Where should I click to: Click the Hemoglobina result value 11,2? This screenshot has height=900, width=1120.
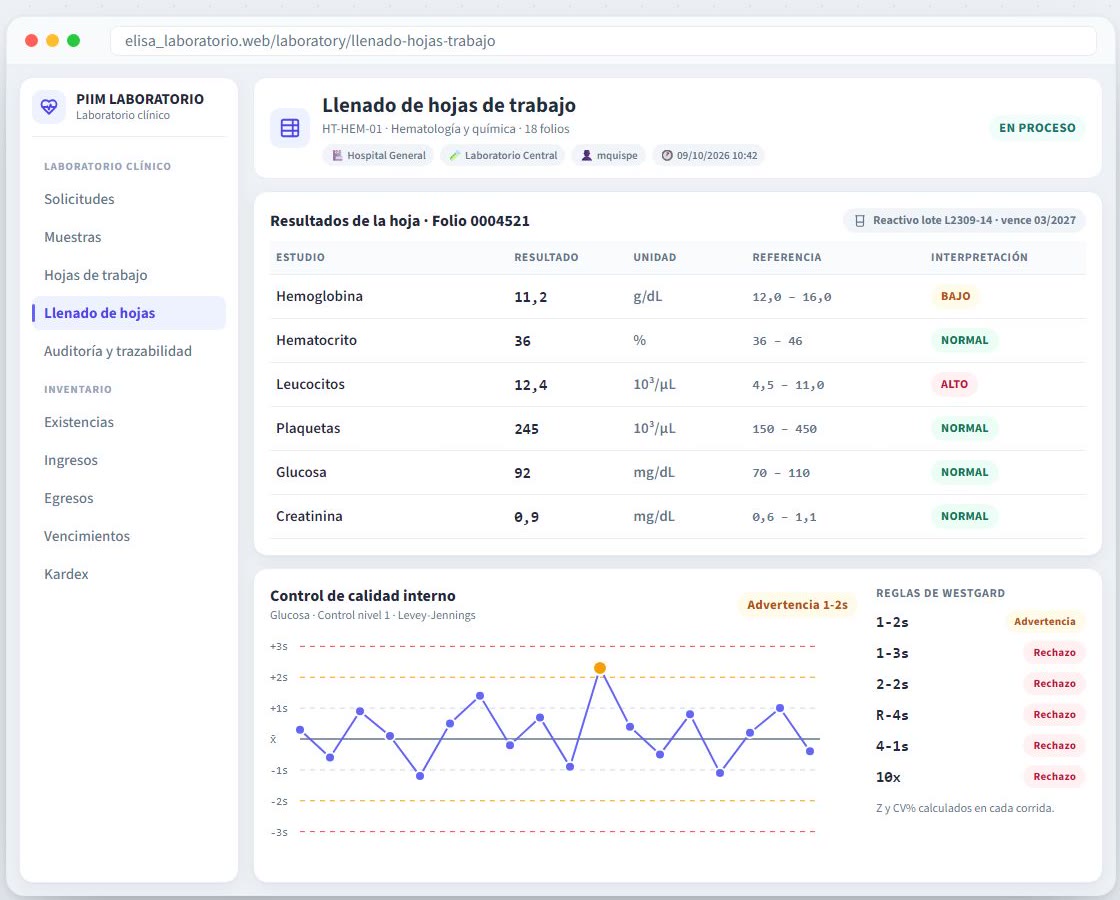531,297
